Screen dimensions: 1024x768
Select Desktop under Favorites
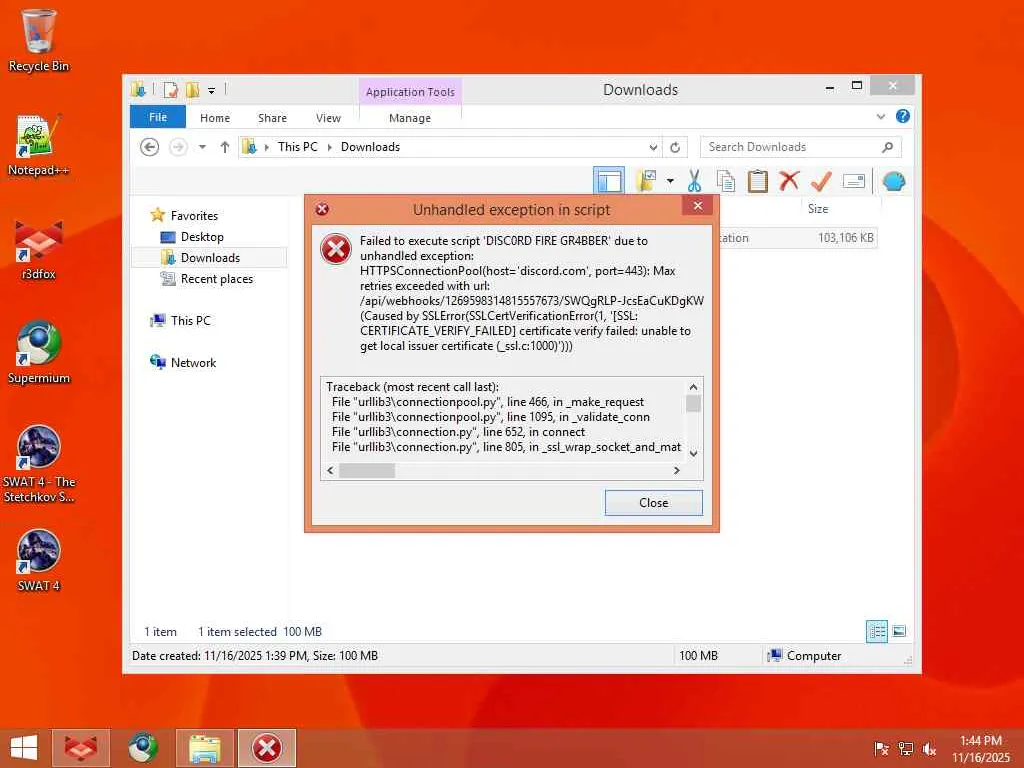(x=202, y=236)
